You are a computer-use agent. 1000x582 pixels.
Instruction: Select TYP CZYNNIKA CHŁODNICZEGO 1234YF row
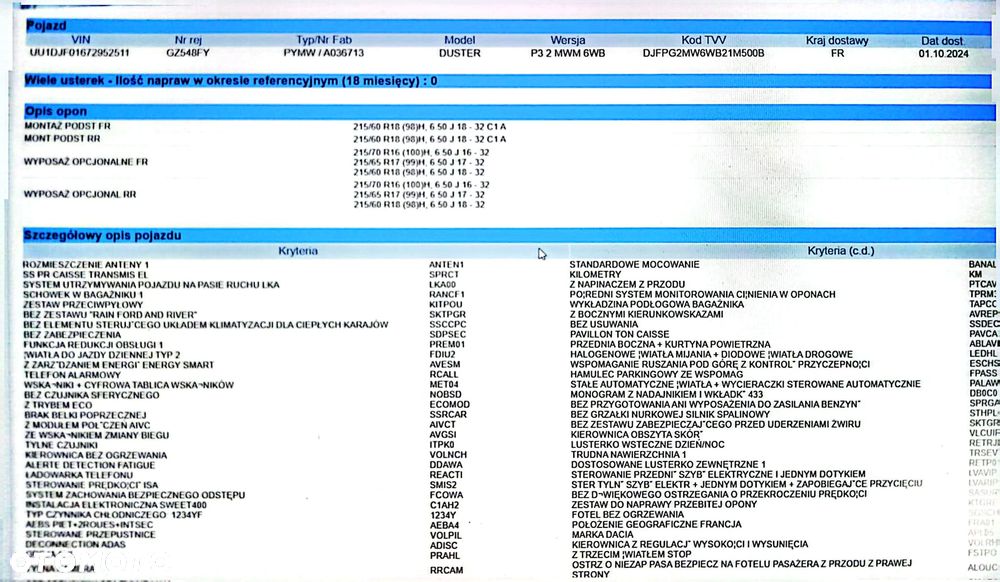click(114, 514)
